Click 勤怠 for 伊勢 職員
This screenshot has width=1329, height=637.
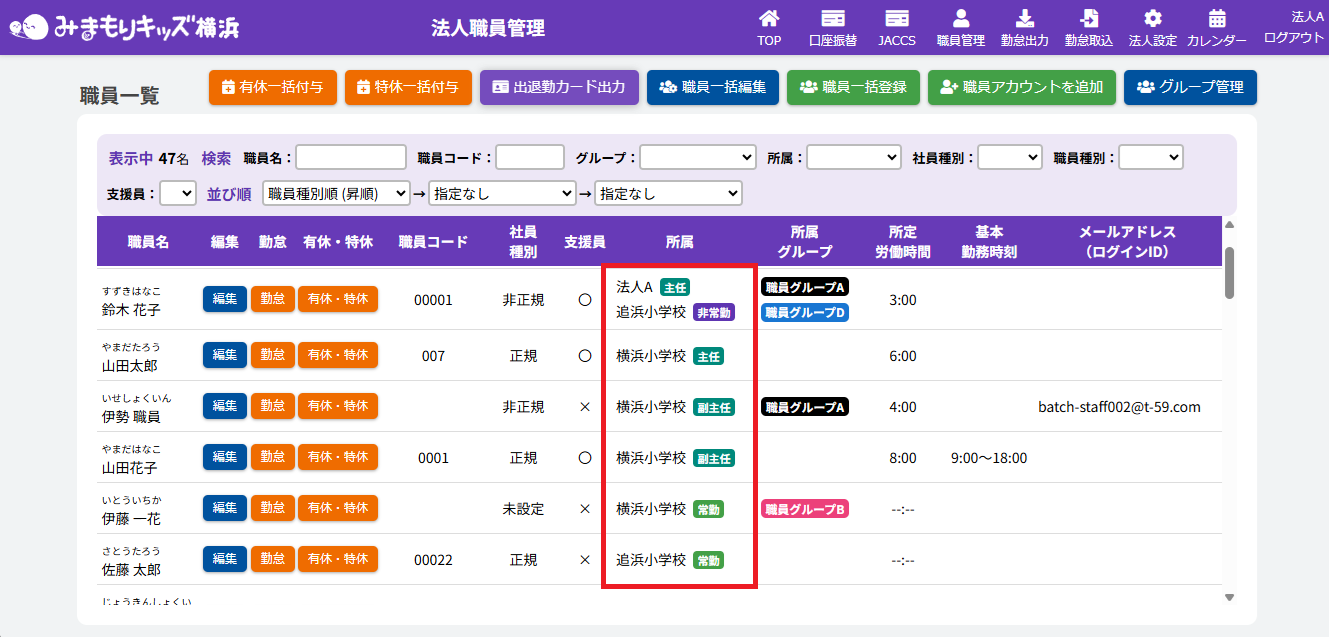point(272,406)
